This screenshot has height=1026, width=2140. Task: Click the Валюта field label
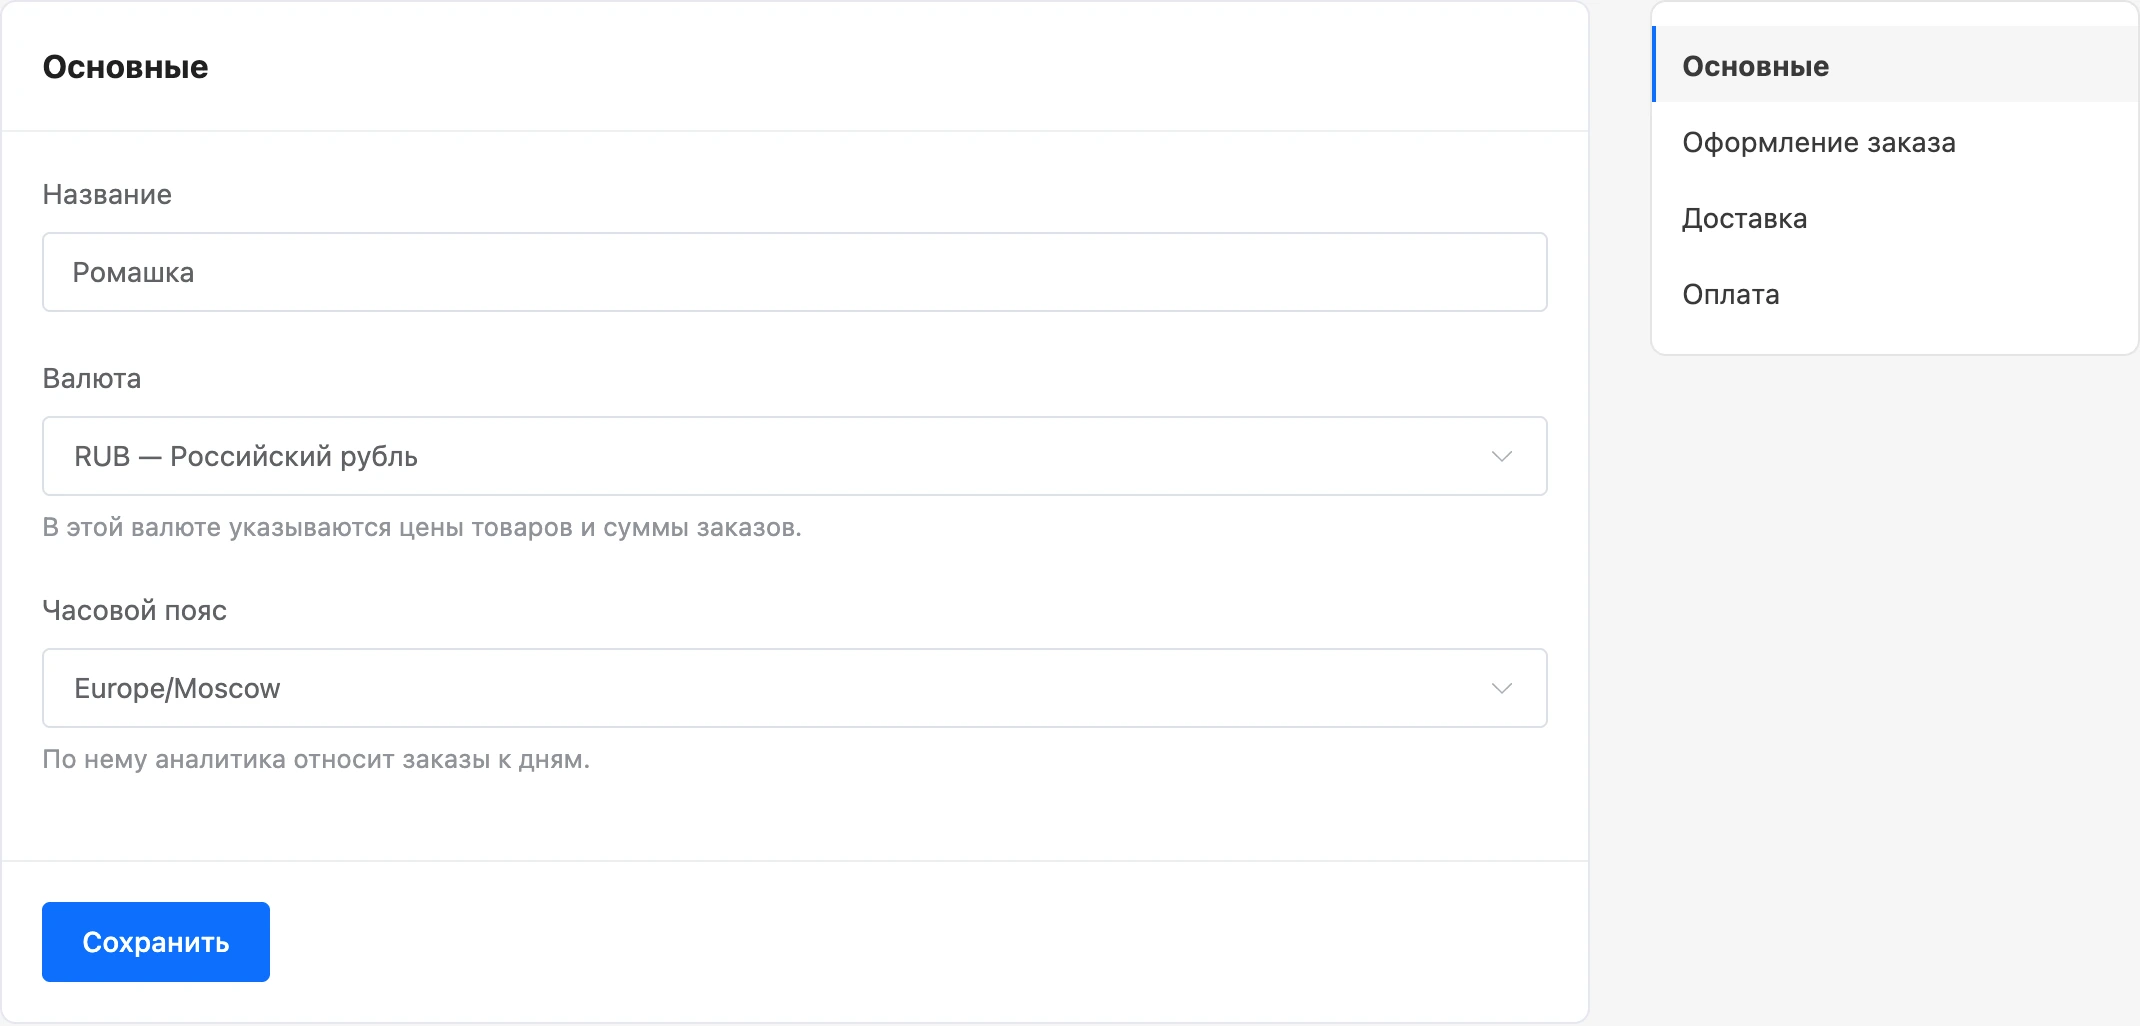tap(92, 378)
